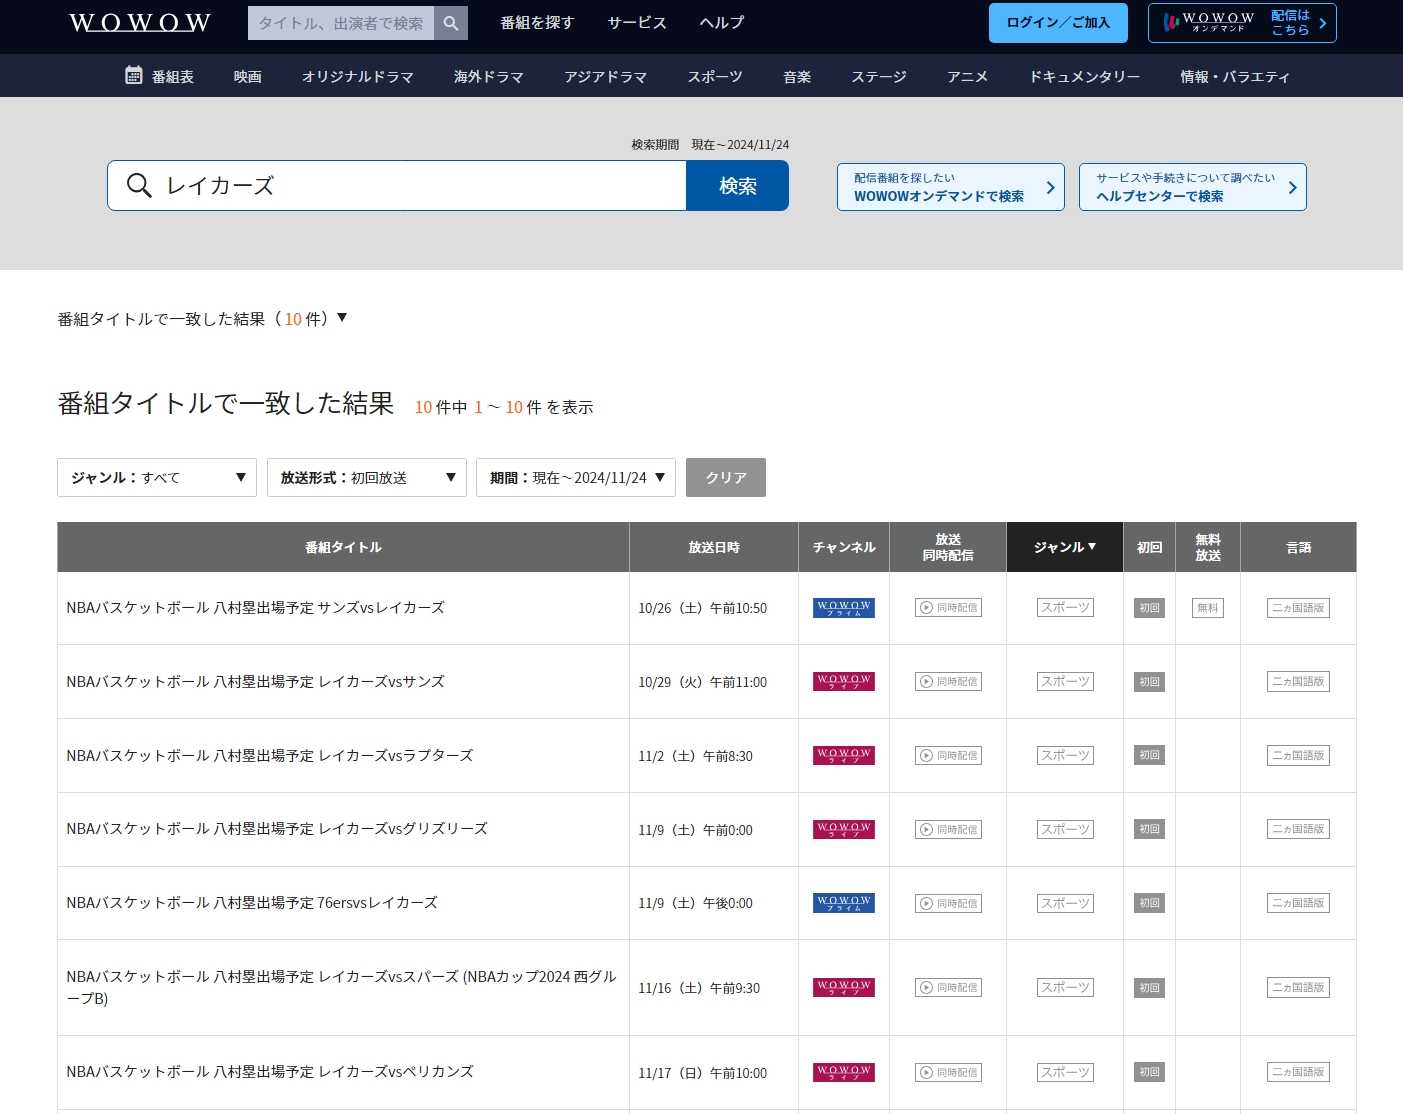Go to 海外ドラマ category tab
The image size is (1403, 1114).
pyautogui.click(x=489, y=77)
